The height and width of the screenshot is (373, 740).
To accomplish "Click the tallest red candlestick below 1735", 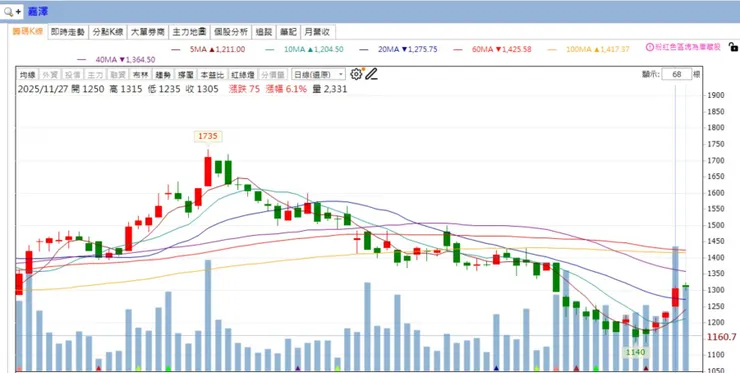I will [x=208, y=171].
